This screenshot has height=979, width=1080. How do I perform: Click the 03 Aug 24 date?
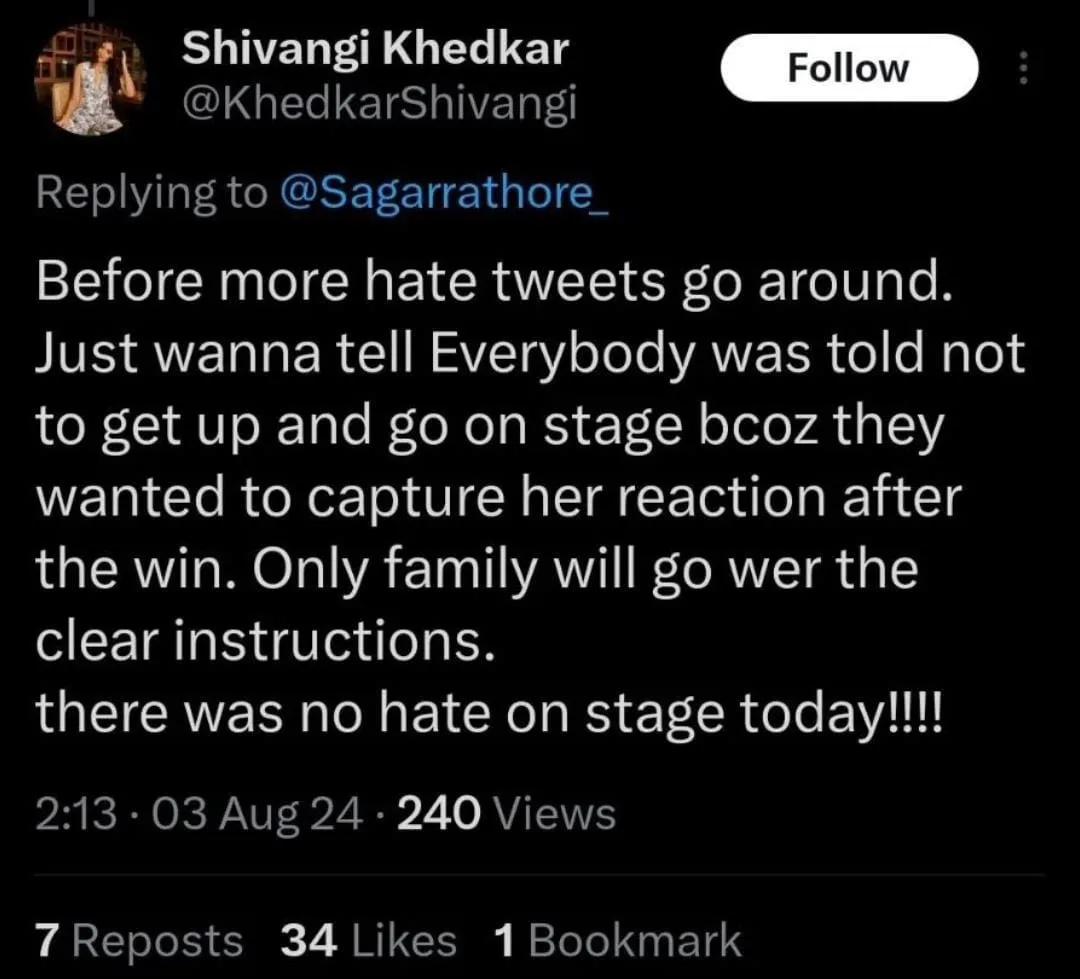(x=257, y=814)
